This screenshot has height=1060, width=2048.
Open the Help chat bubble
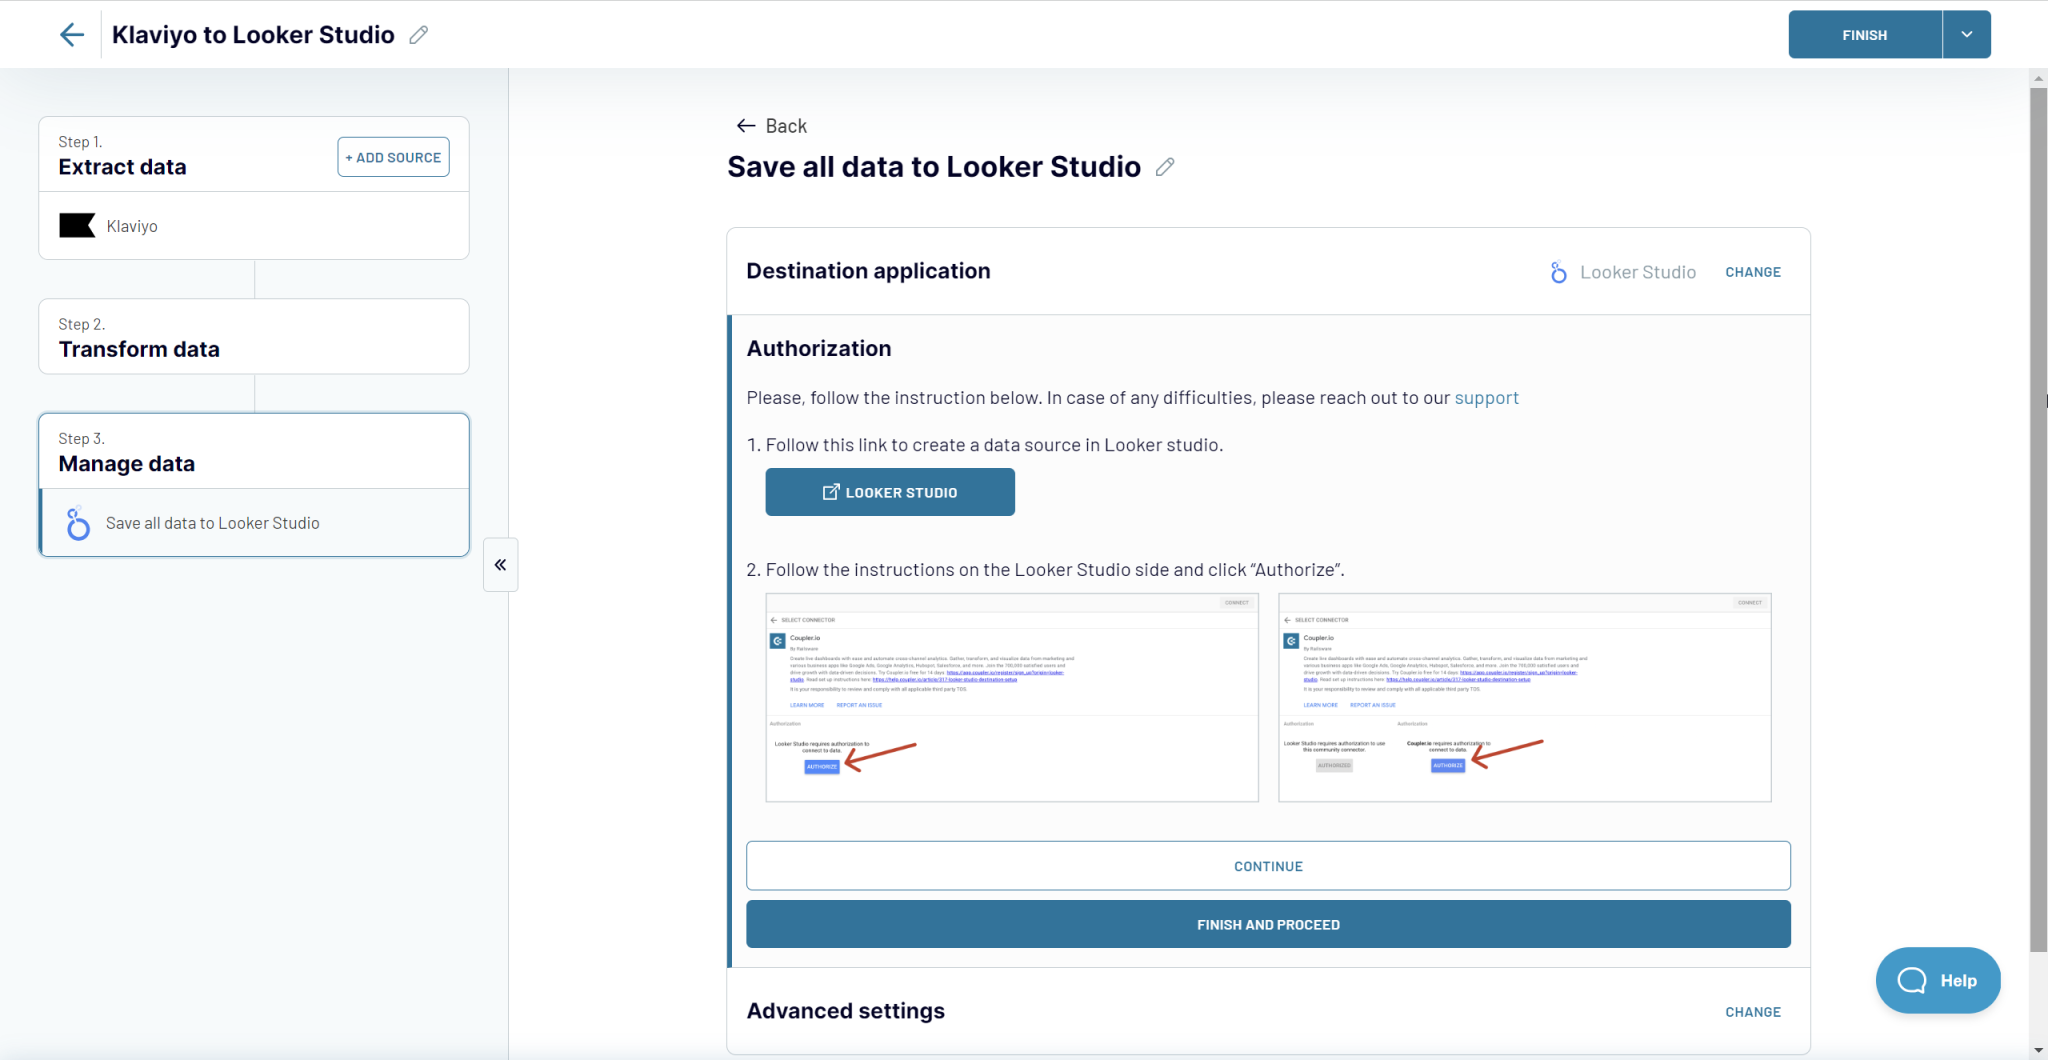click(x=1937, y=981)
